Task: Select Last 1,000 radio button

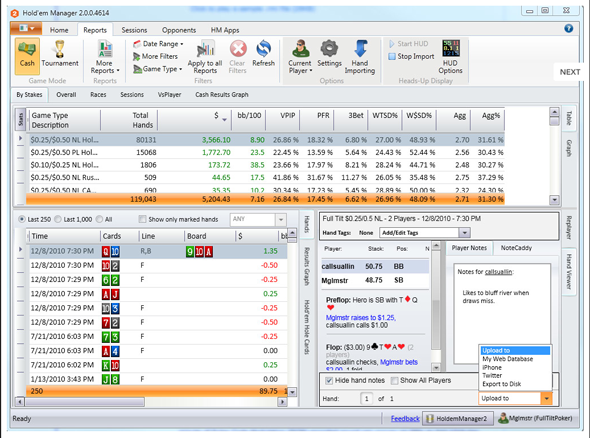Action: click(x=58, y=219)
